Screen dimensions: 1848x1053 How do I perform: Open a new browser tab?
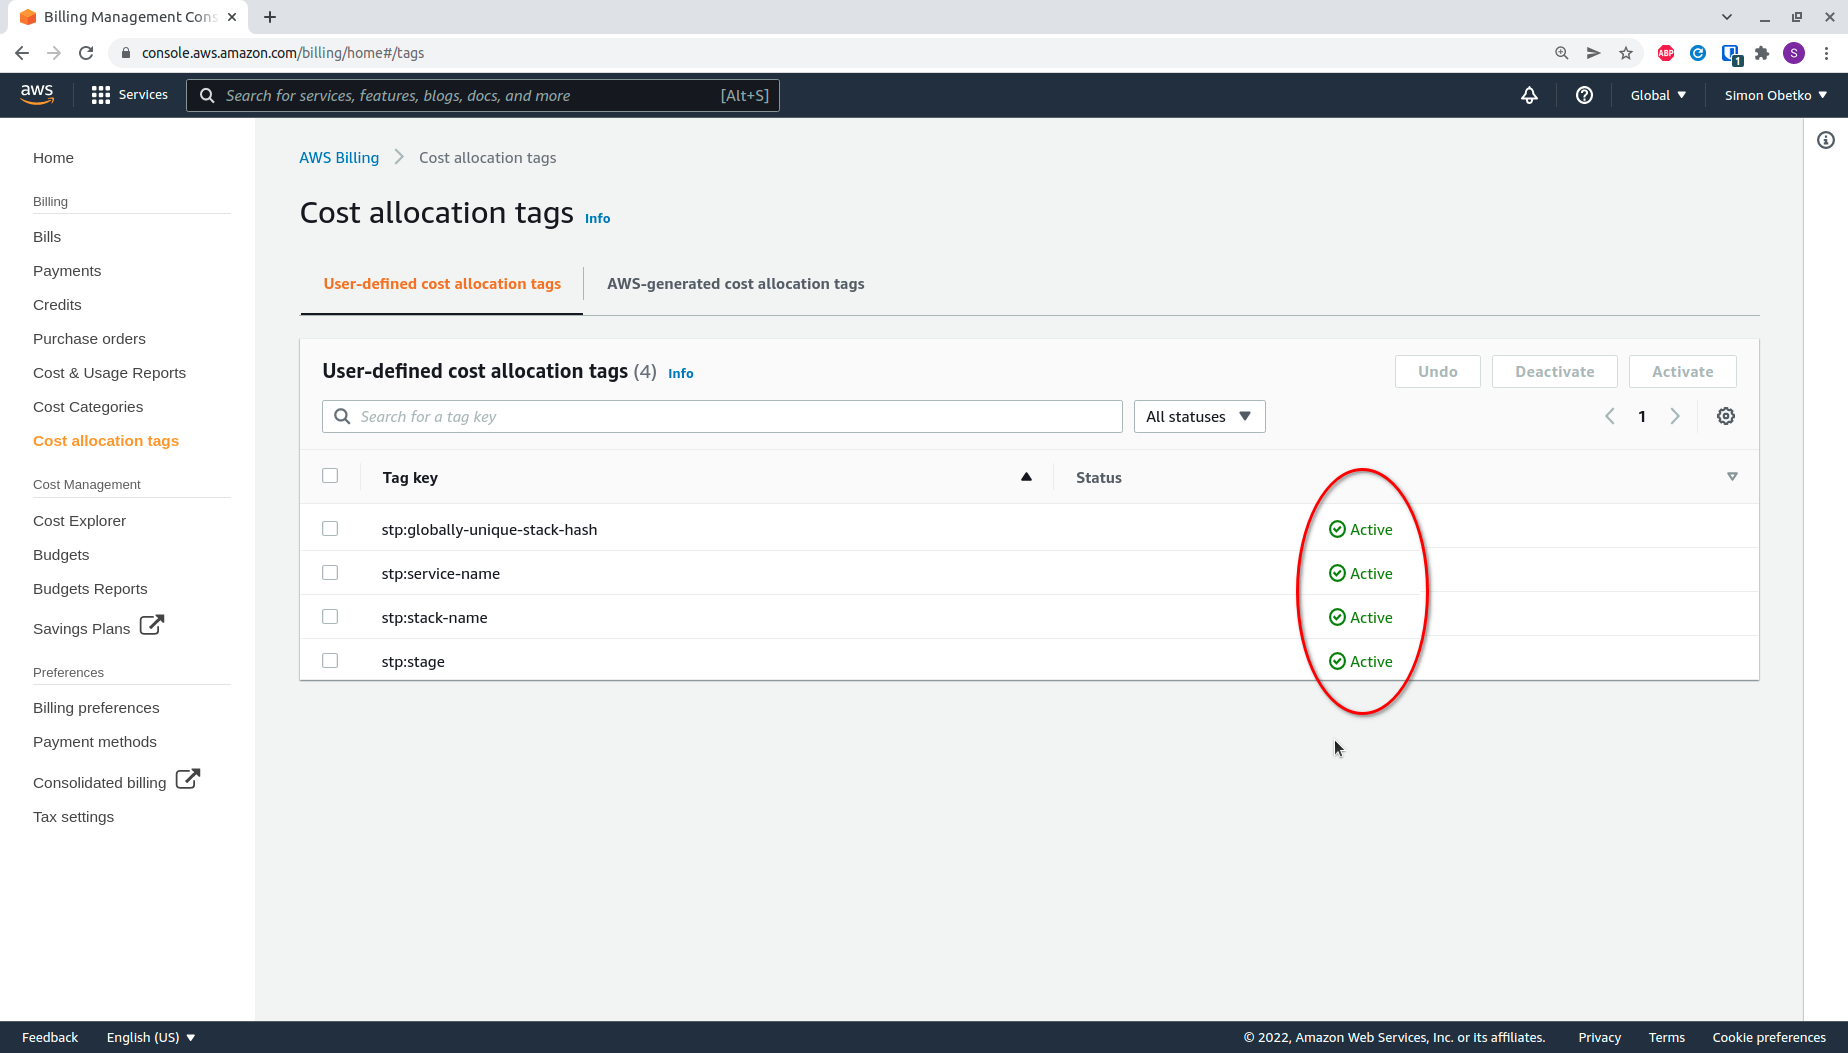[x=270, y=17]
